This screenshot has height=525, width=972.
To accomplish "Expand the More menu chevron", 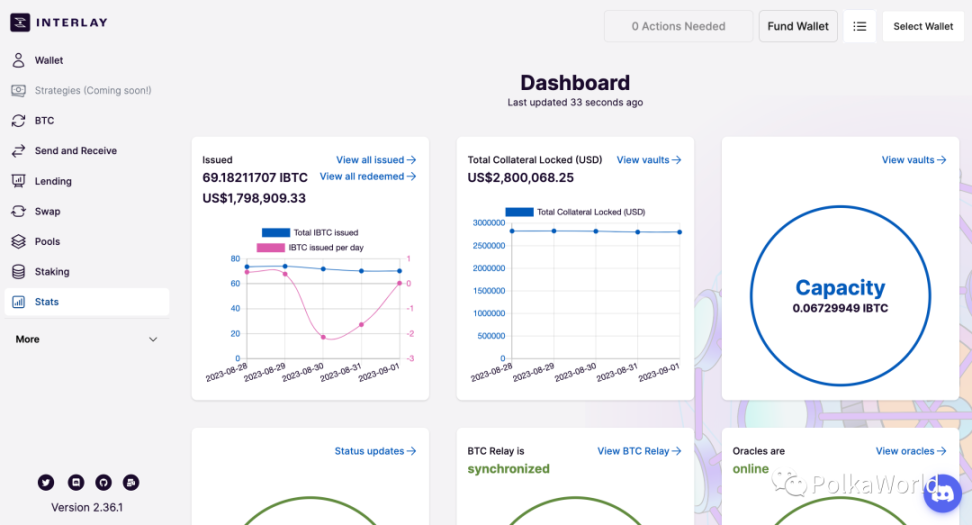I will tap(153, 340).
